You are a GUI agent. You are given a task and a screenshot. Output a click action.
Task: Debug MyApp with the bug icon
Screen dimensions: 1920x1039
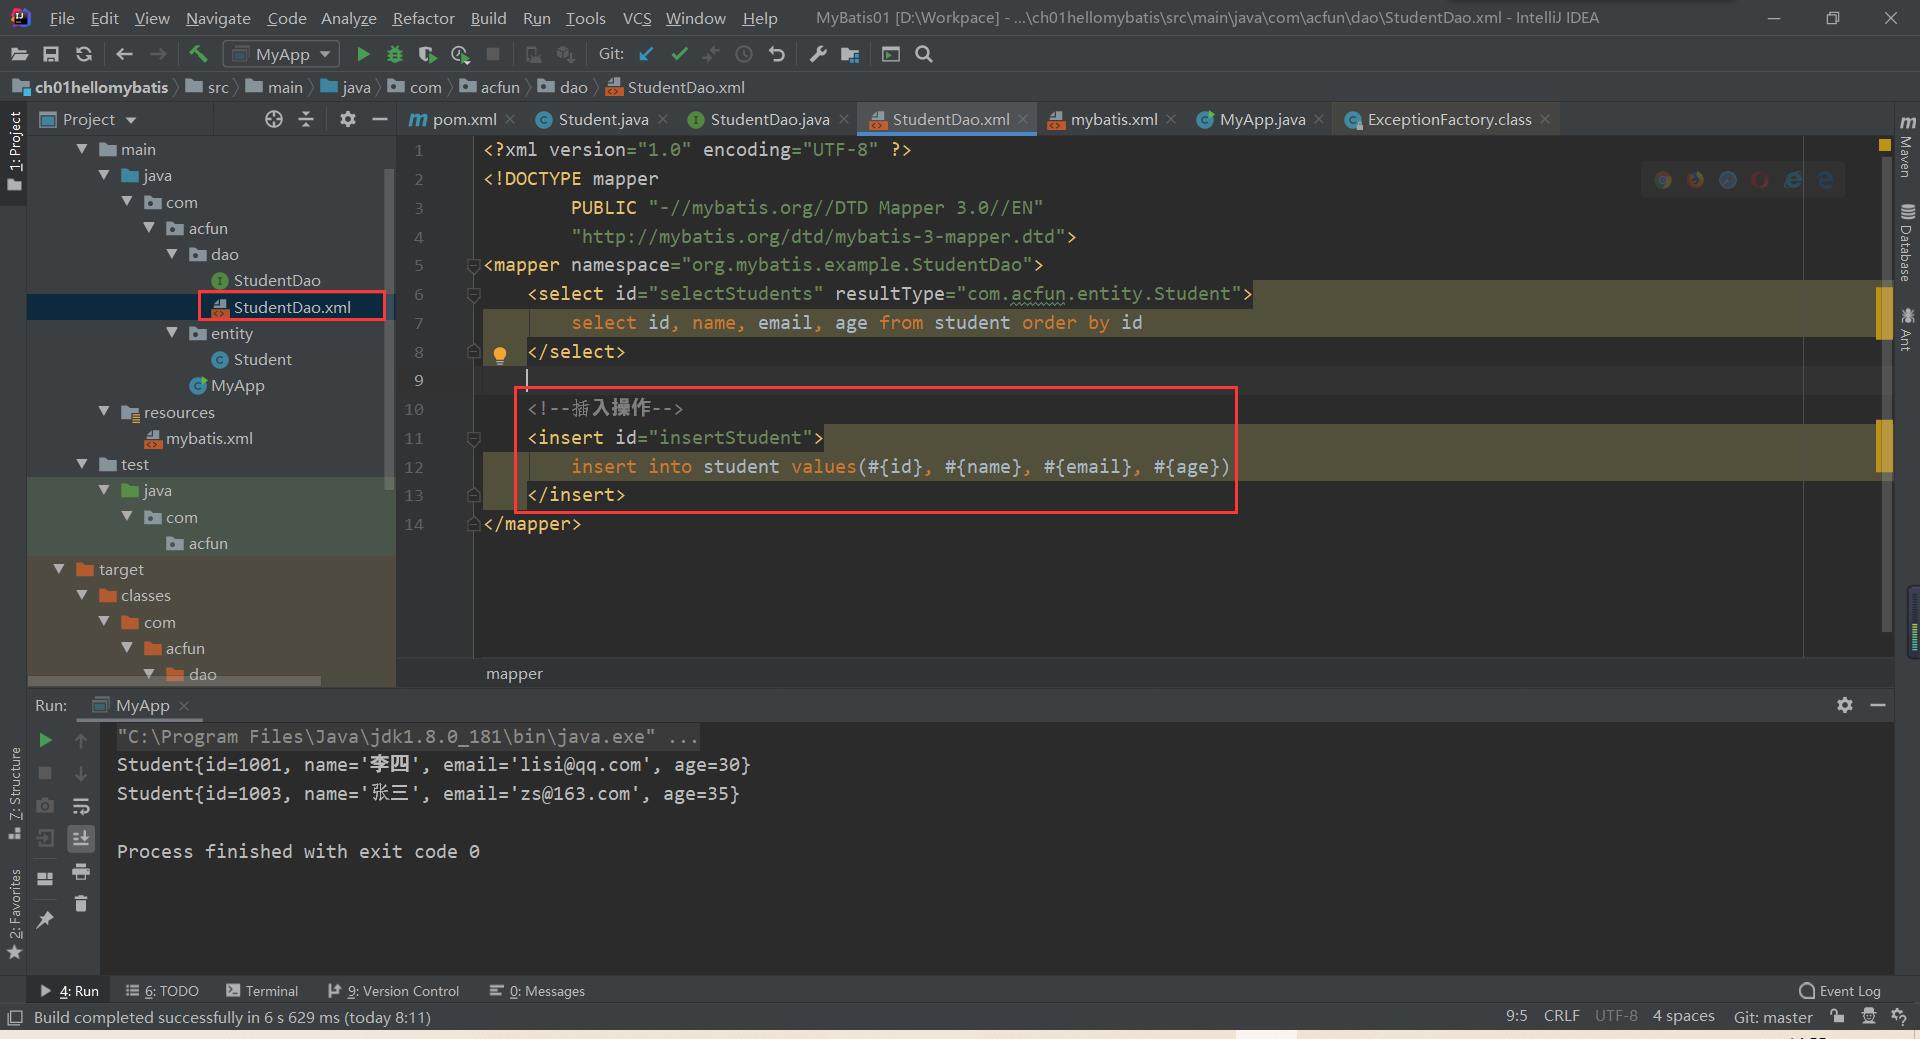[395, 54]
